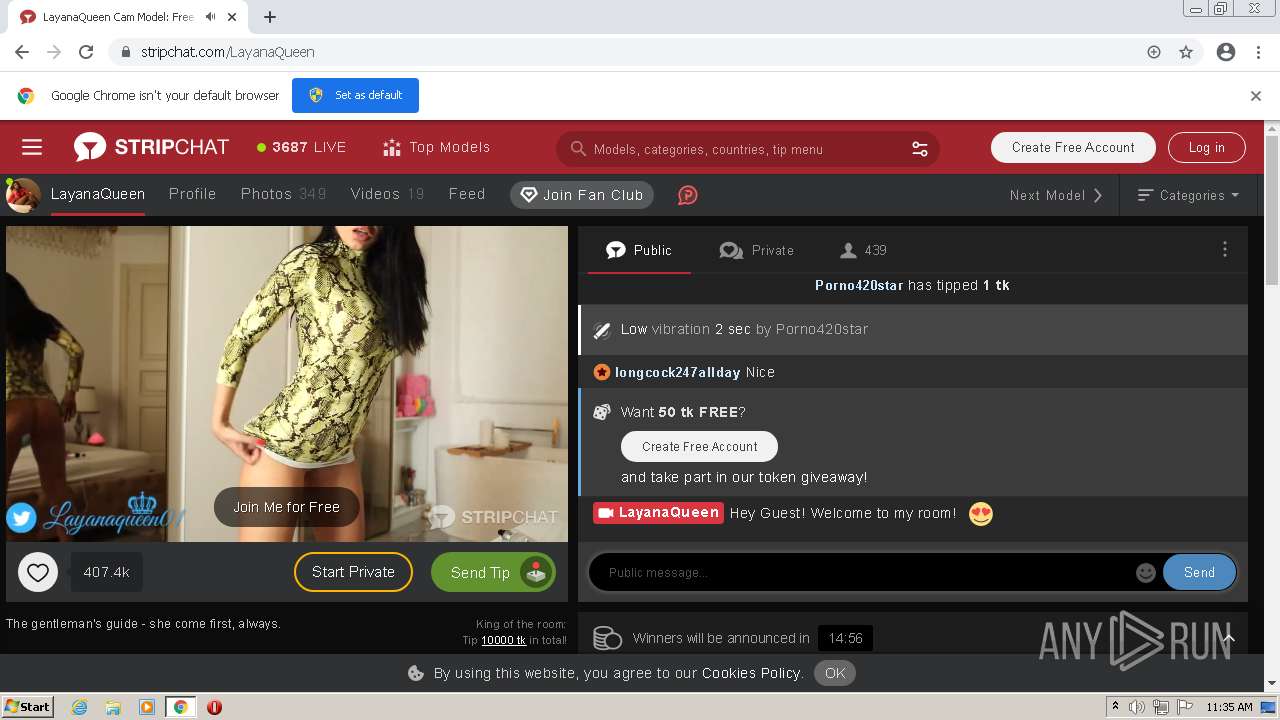The image size is (1280, 720).
Task: Click Set as default button
Action: [x=355, y=95]
